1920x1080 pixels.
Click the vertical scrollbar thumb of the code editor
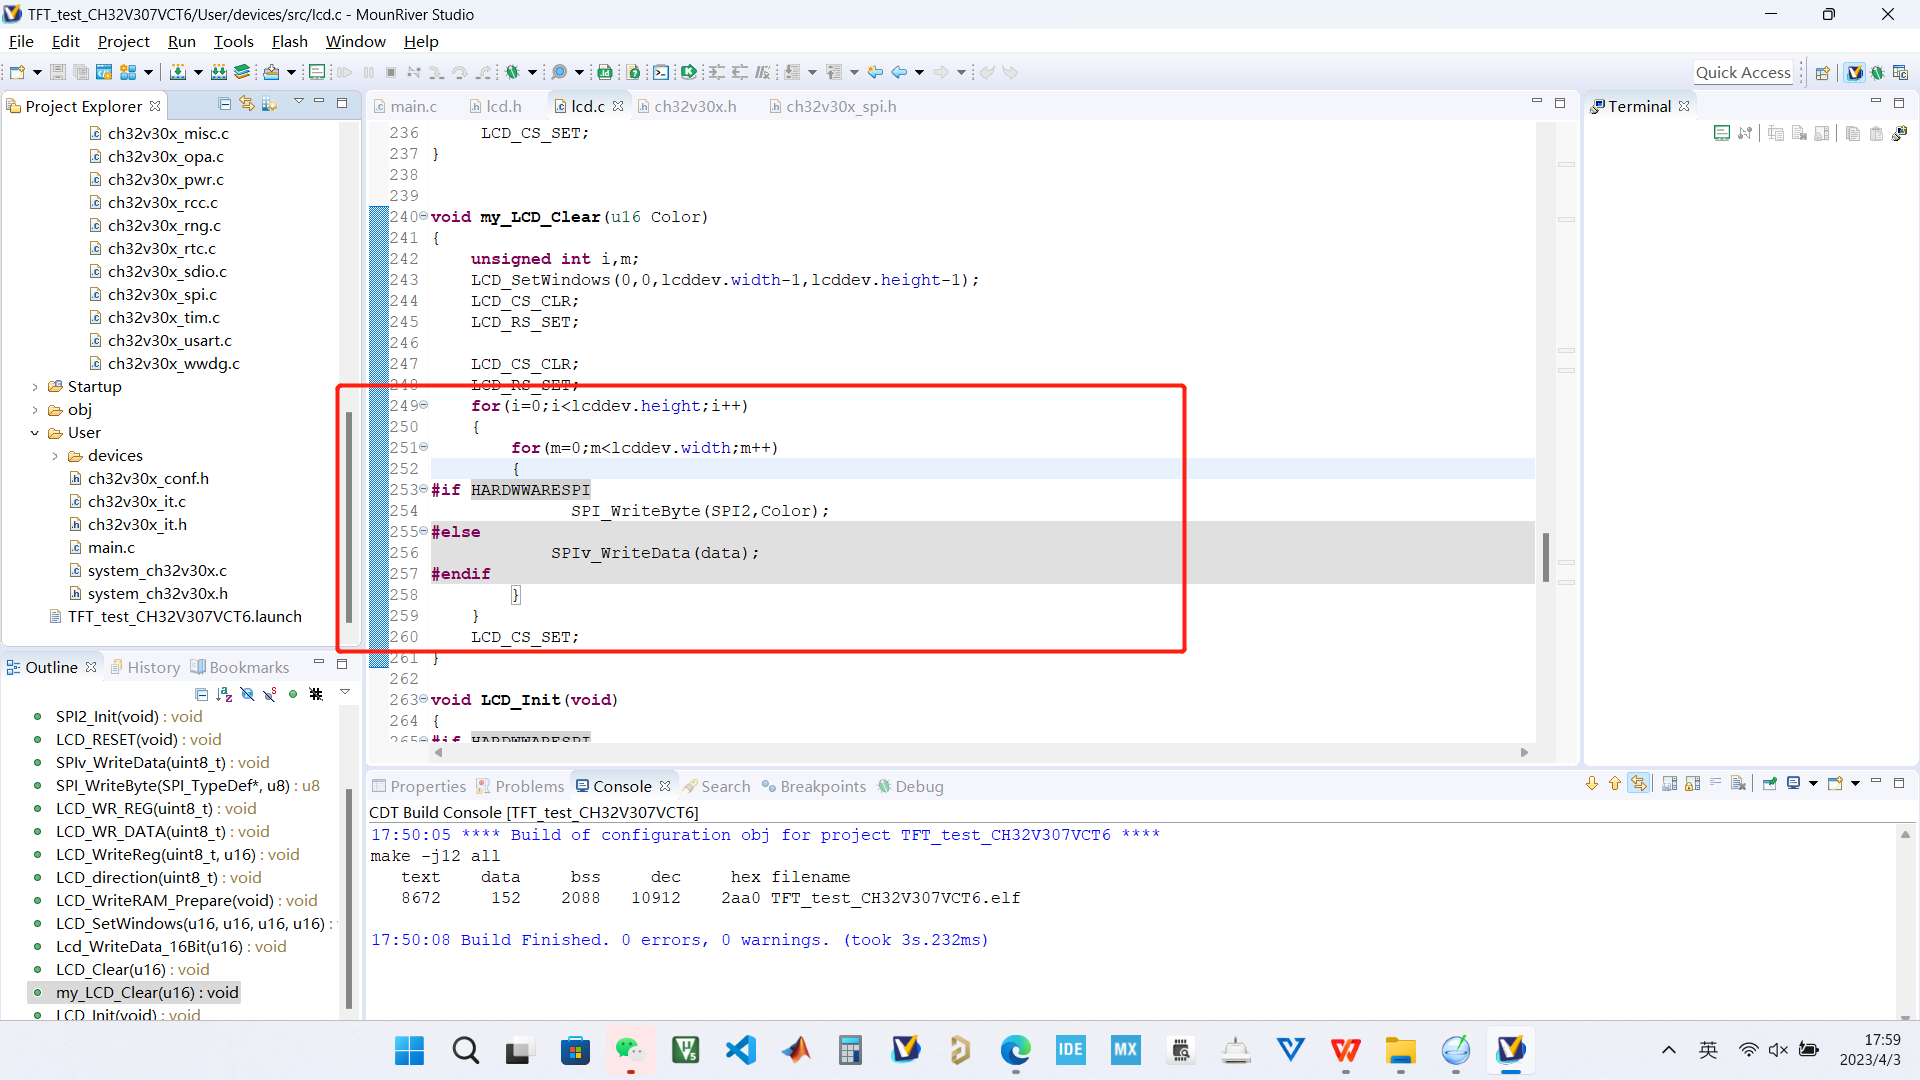point(1545,558)
